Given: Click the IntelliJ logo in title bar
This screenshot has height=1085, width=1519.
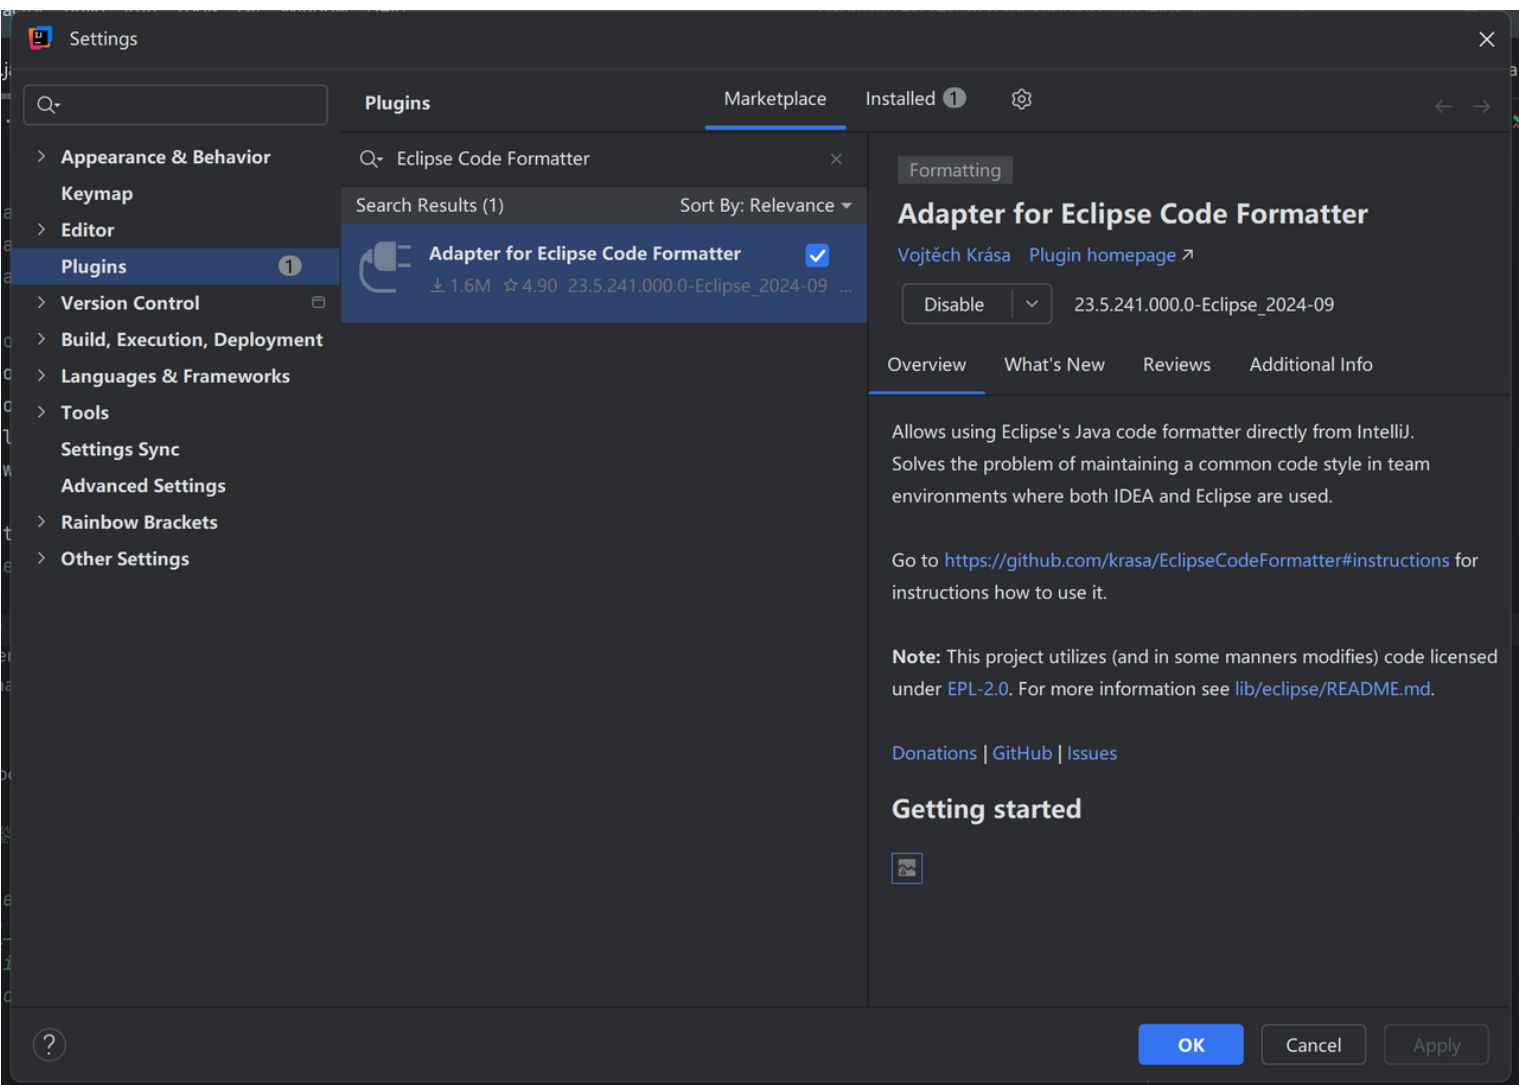Looking at the screenshot, I should (x=40, y=38).
